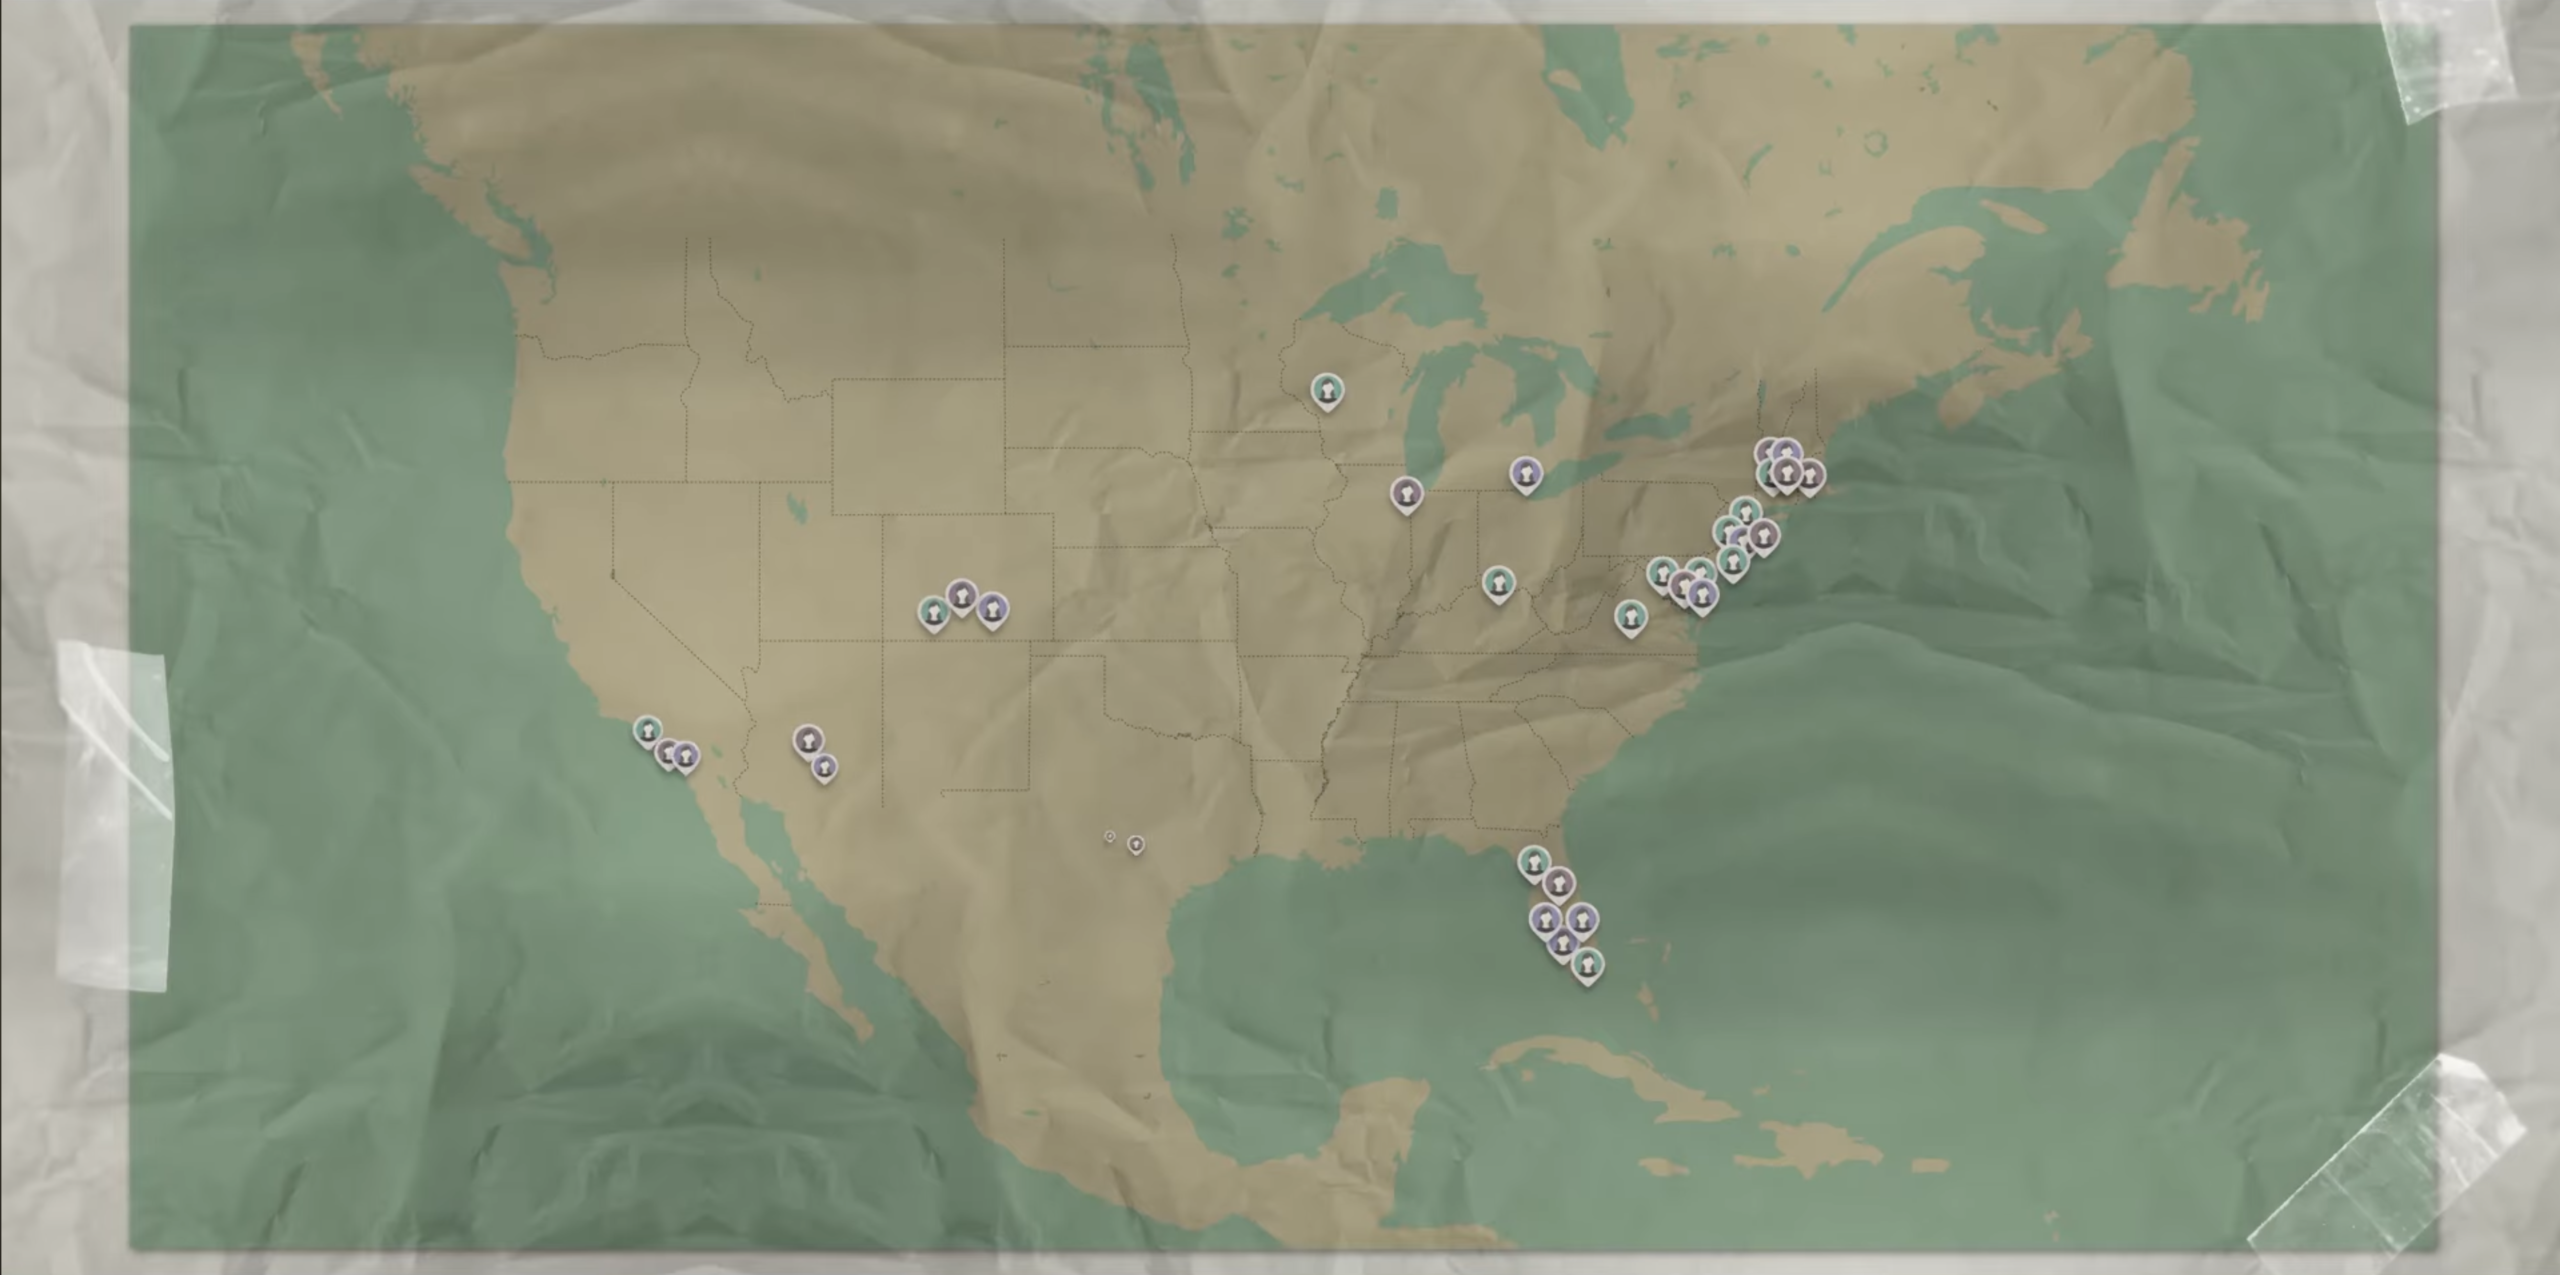Open the purple pin in Southern California
2560x1275 pixels.
coord(685,755)
